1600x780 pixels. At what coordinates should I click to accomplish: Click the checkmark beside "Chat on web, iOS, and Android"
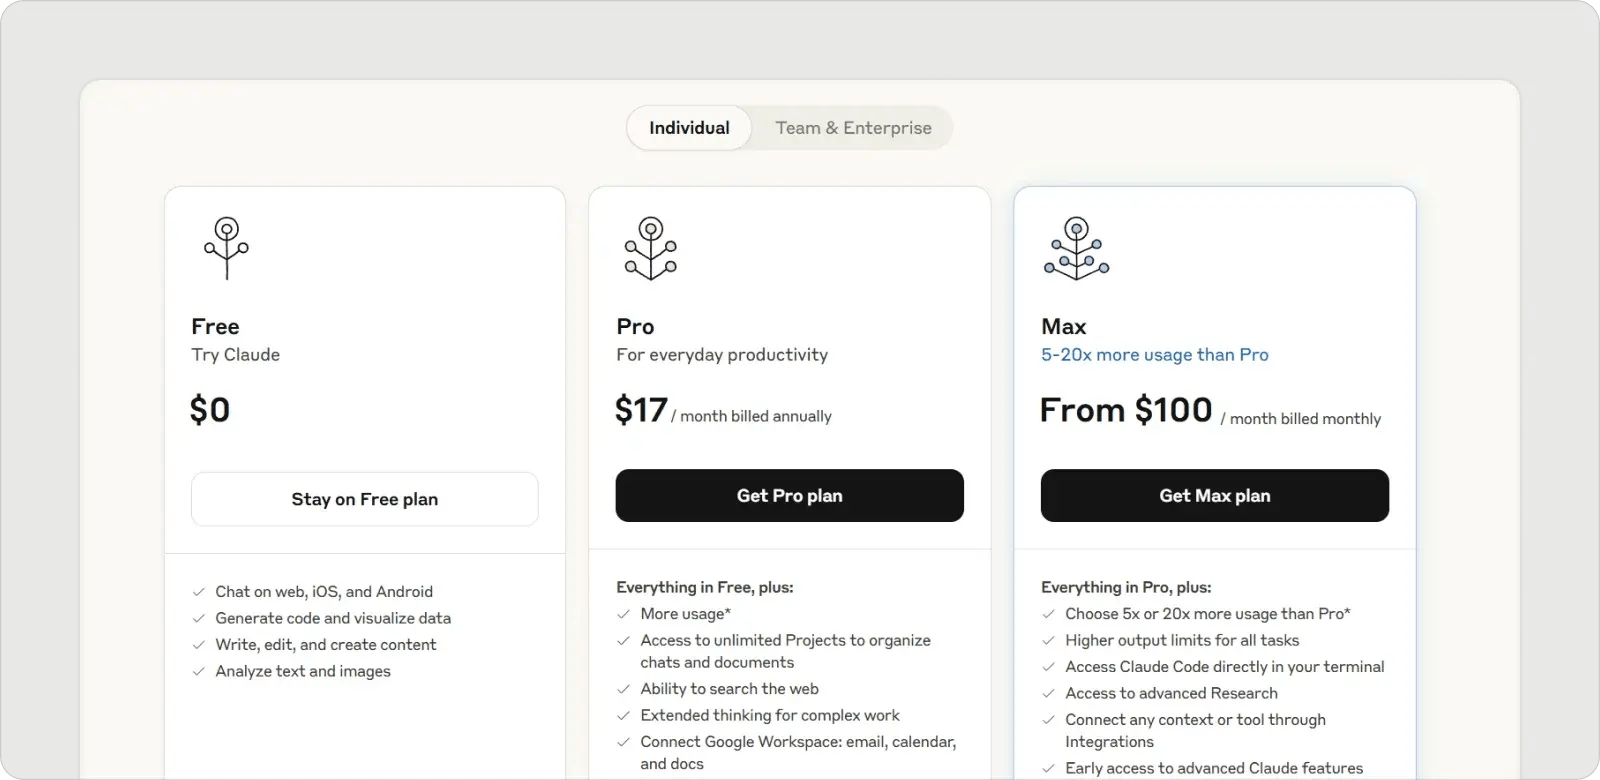pyautogui.click(x=197, y=591)
